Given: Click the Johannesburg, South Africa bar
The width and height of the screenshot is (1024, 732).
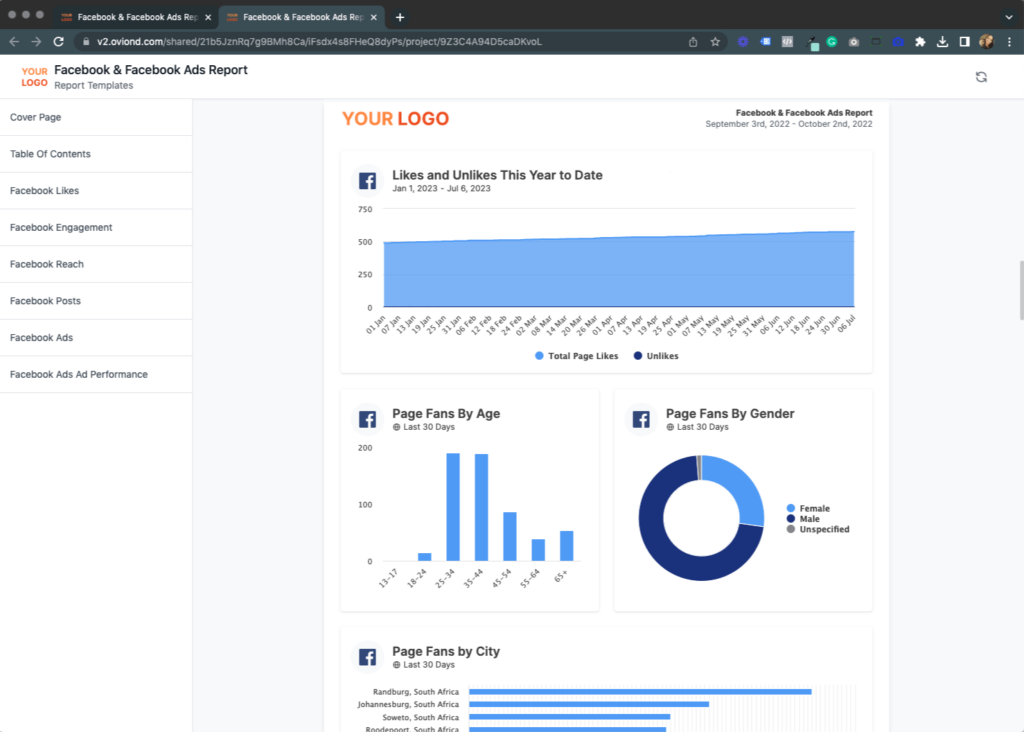Looking at the screenshot, I should click(x=589, y=704).
